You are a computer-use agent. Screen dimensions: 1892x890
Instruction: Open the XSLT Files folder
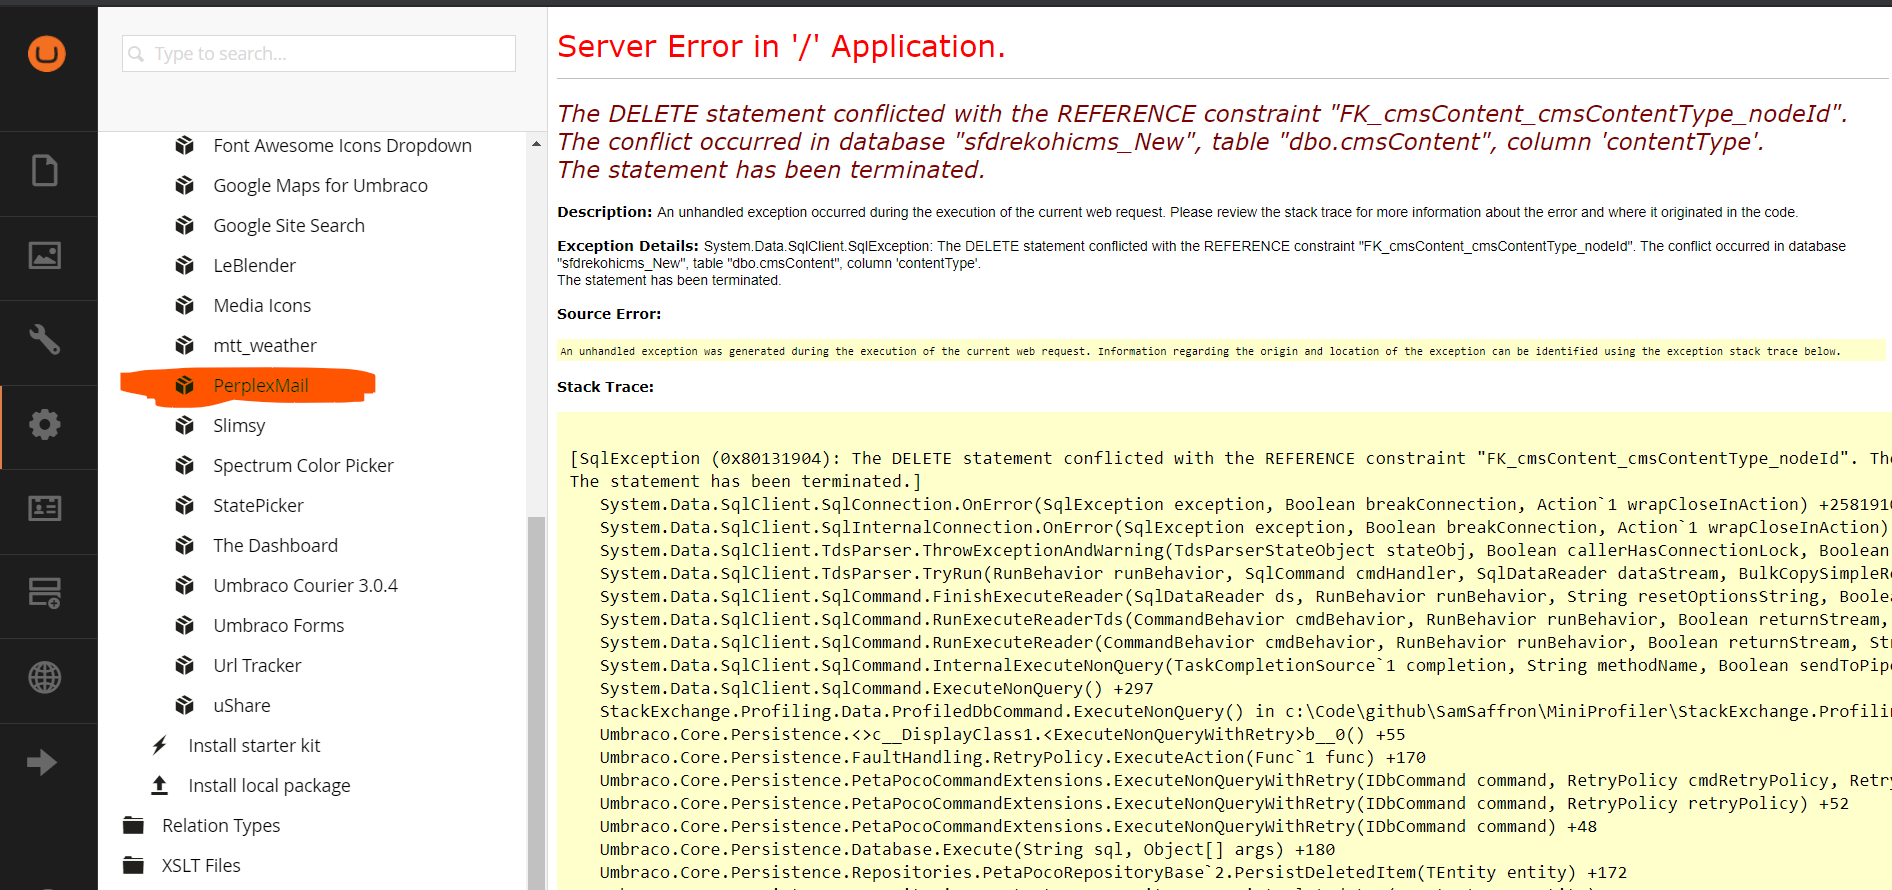point(201,866)
